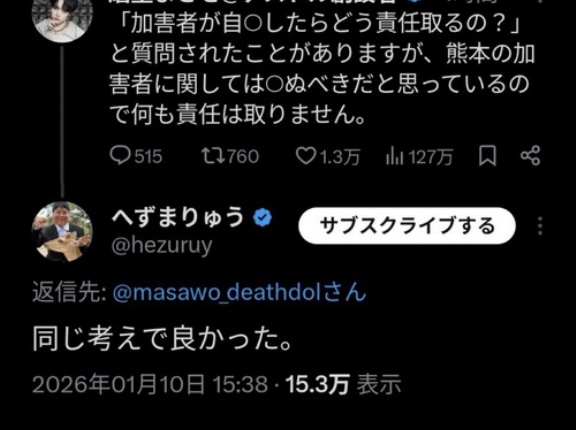
Task: Bookmark the top post
Action: [487, 156]
